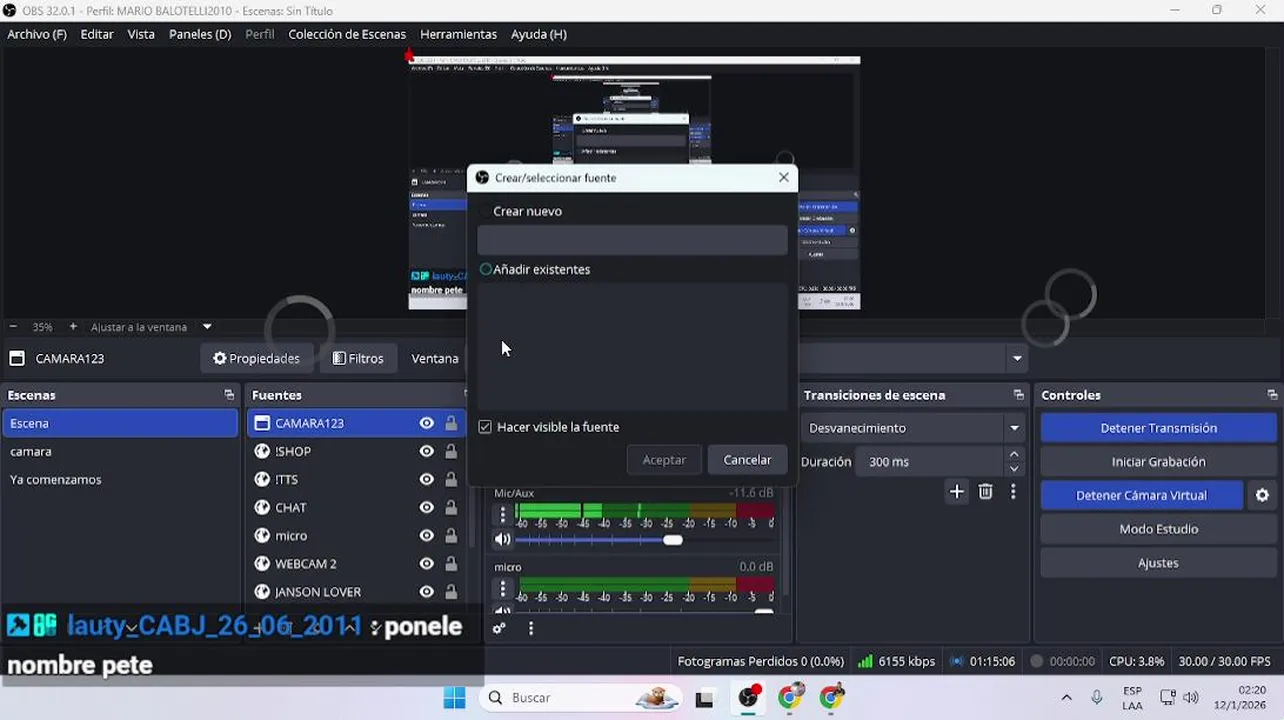1284x720 pixels.
Task: Toggle lock on !TTS source
Action: coord(451,479)
